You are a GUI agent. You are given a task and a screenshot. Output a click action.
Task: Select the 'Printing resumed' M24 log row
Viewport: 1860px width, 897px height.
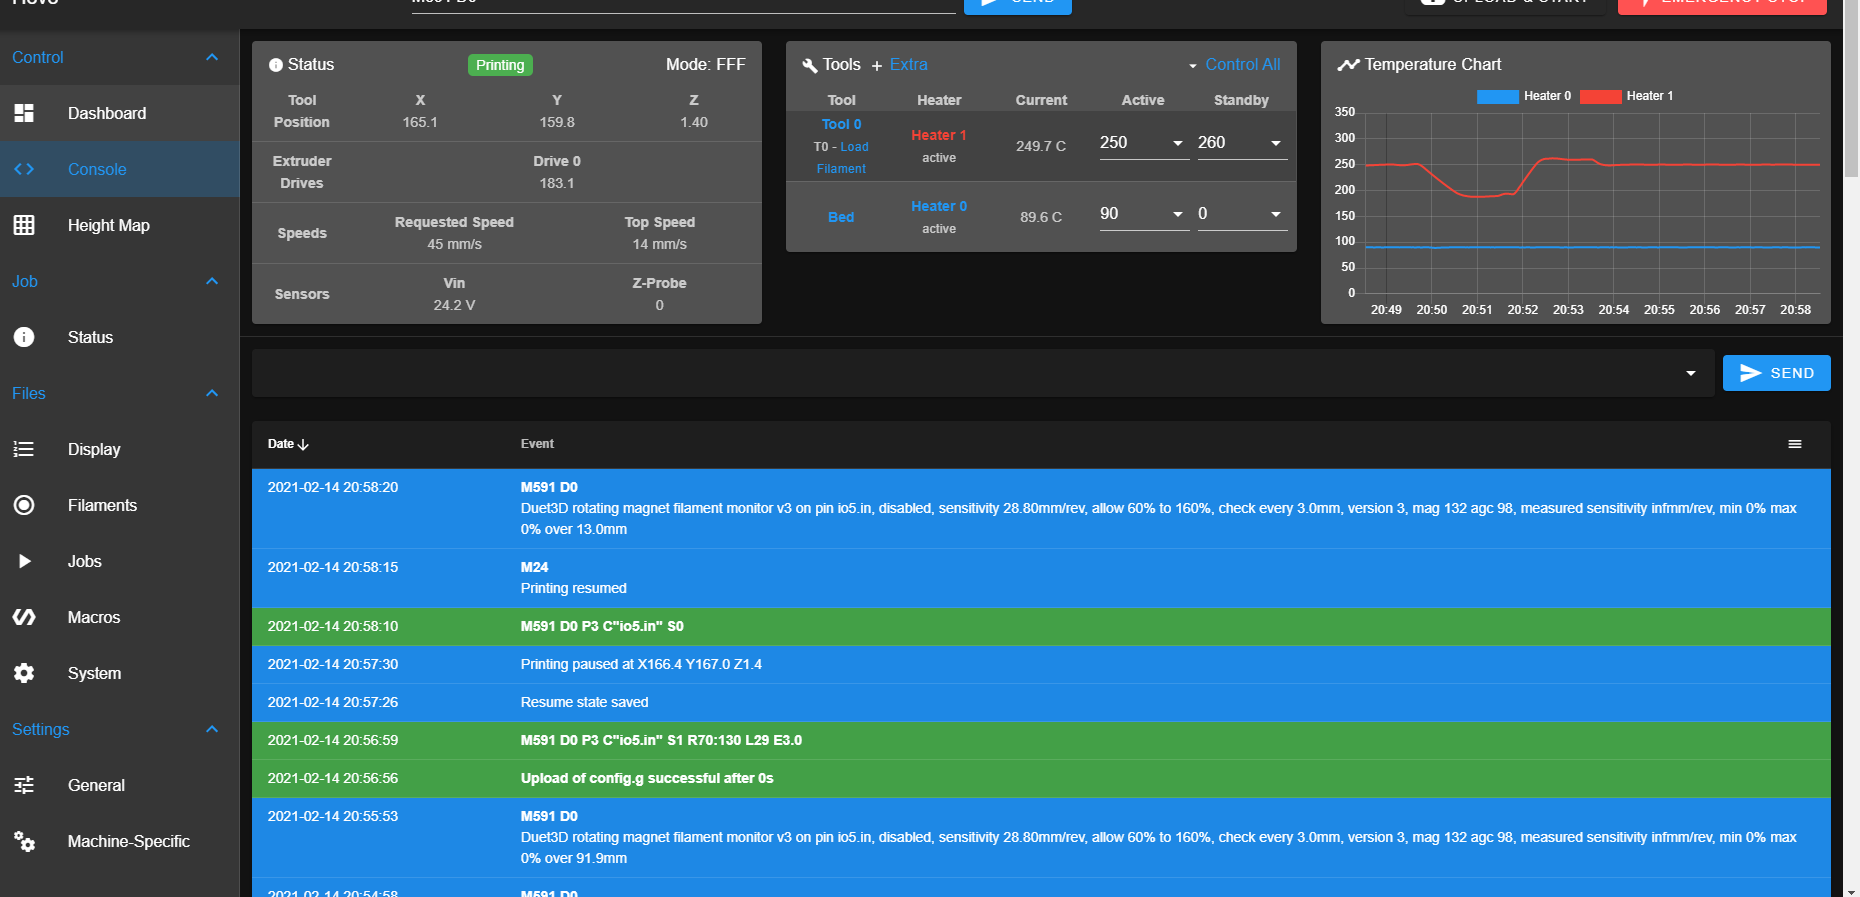pyautogui.click(x=1041, y=578)
